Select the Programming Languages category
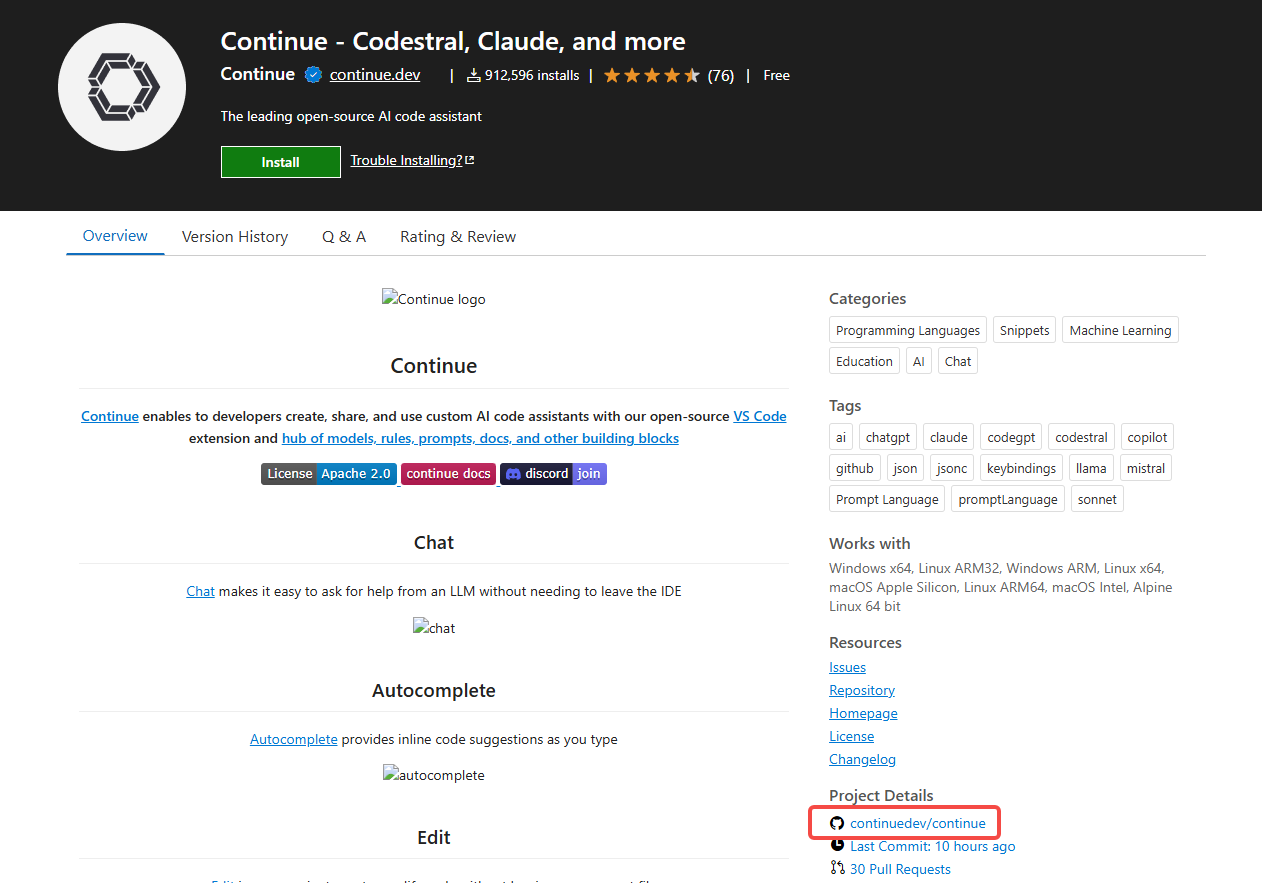Image resolution: width=1262 pixels, height=883 pixels. click(908, 331)
